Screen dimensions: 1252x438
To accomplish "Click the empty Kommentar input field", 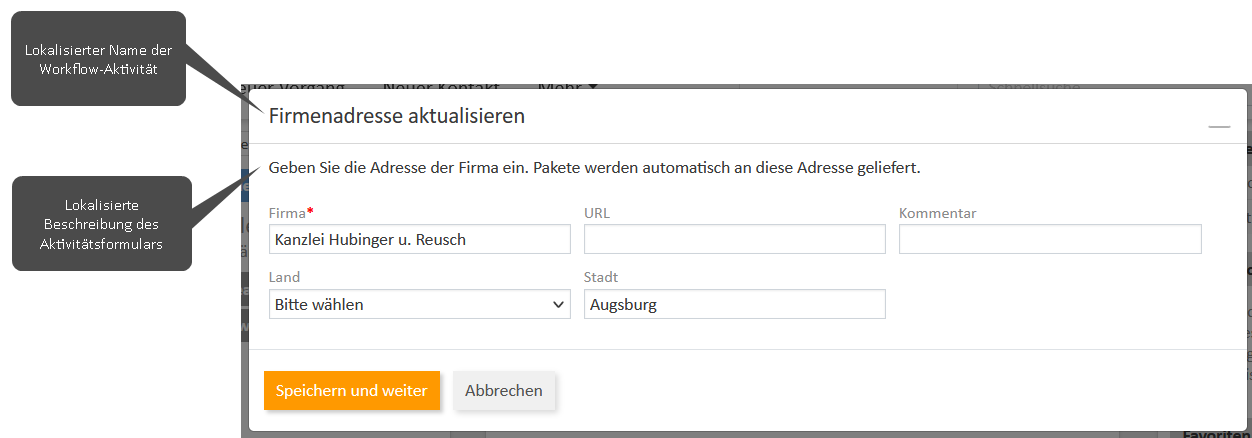I will coord(1050,240).
